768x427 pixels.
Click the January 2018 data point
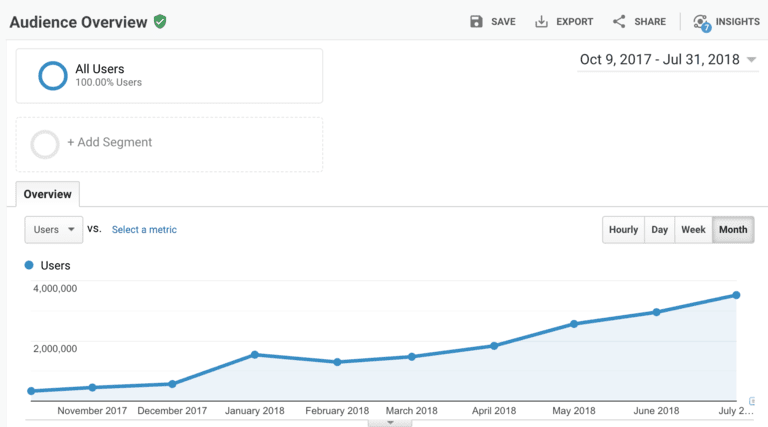(255, 354)
